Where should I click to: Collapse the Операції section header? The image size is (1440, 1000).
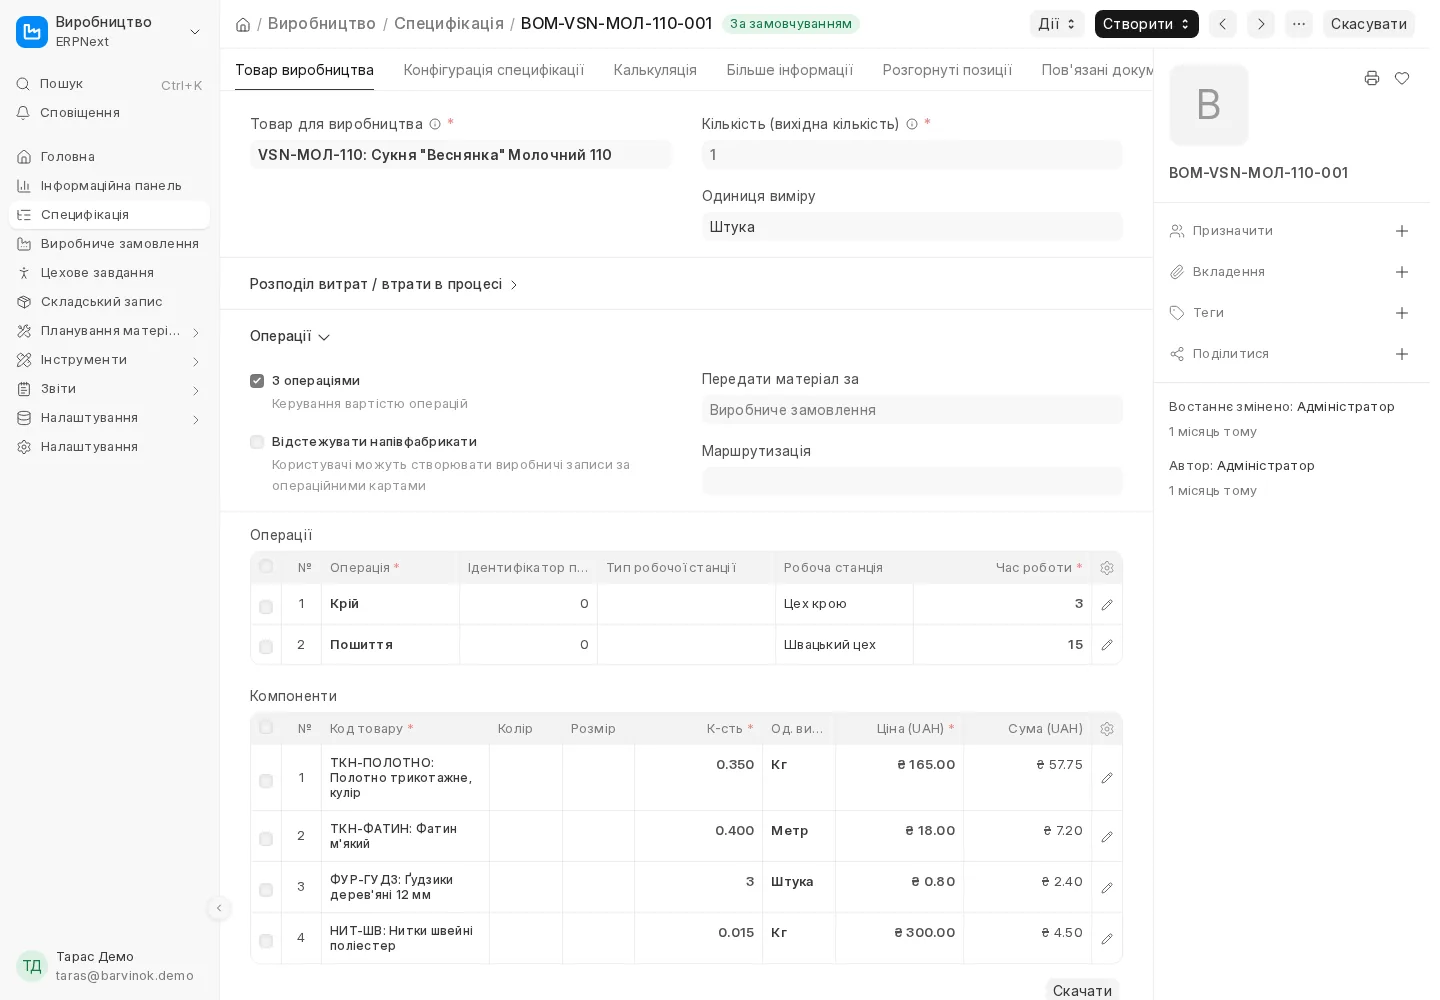pyautogui.click(x=290, y=336)
